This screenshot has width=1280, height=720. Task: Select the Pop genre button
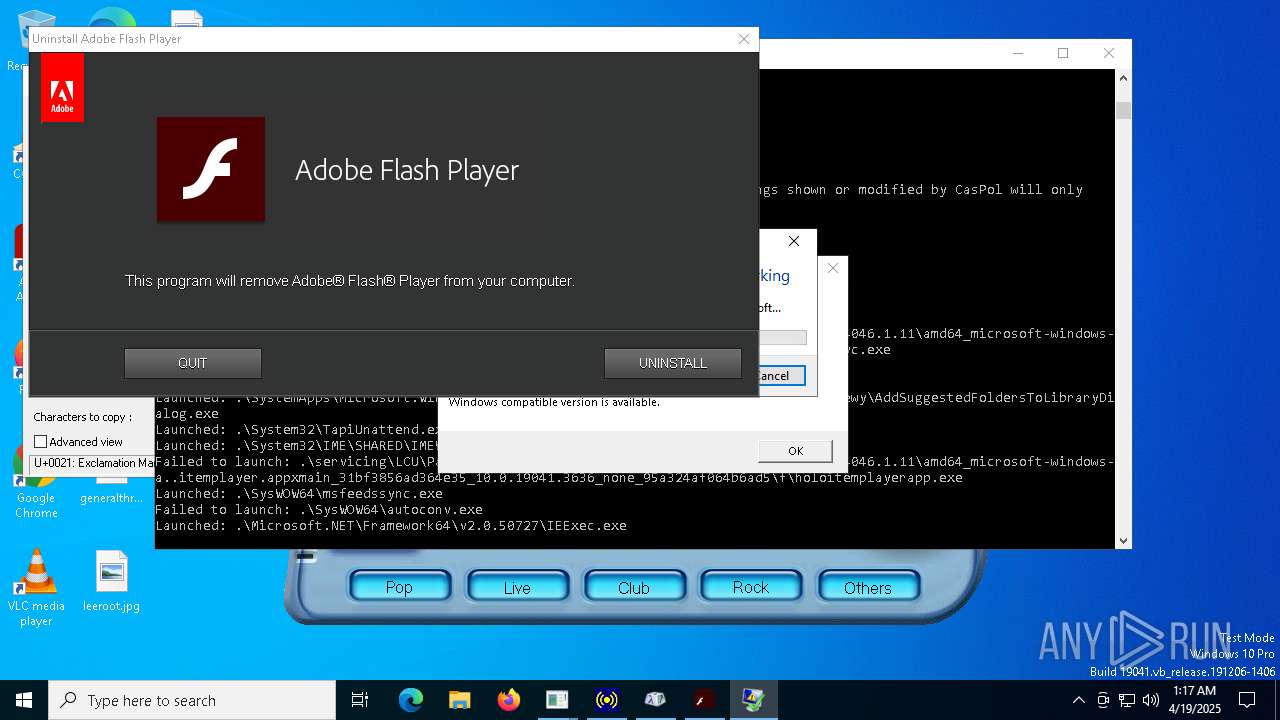click(x=399, y=587)
